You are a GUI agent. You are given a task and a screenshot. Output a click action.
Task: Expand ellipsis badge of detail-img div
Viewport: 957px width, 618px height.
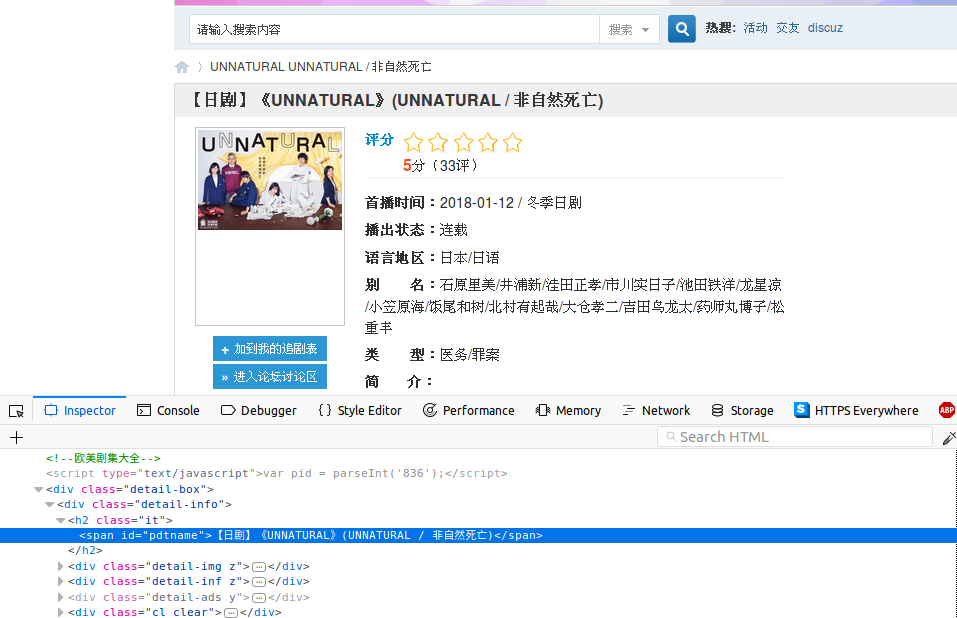click(x=259, y=567)
